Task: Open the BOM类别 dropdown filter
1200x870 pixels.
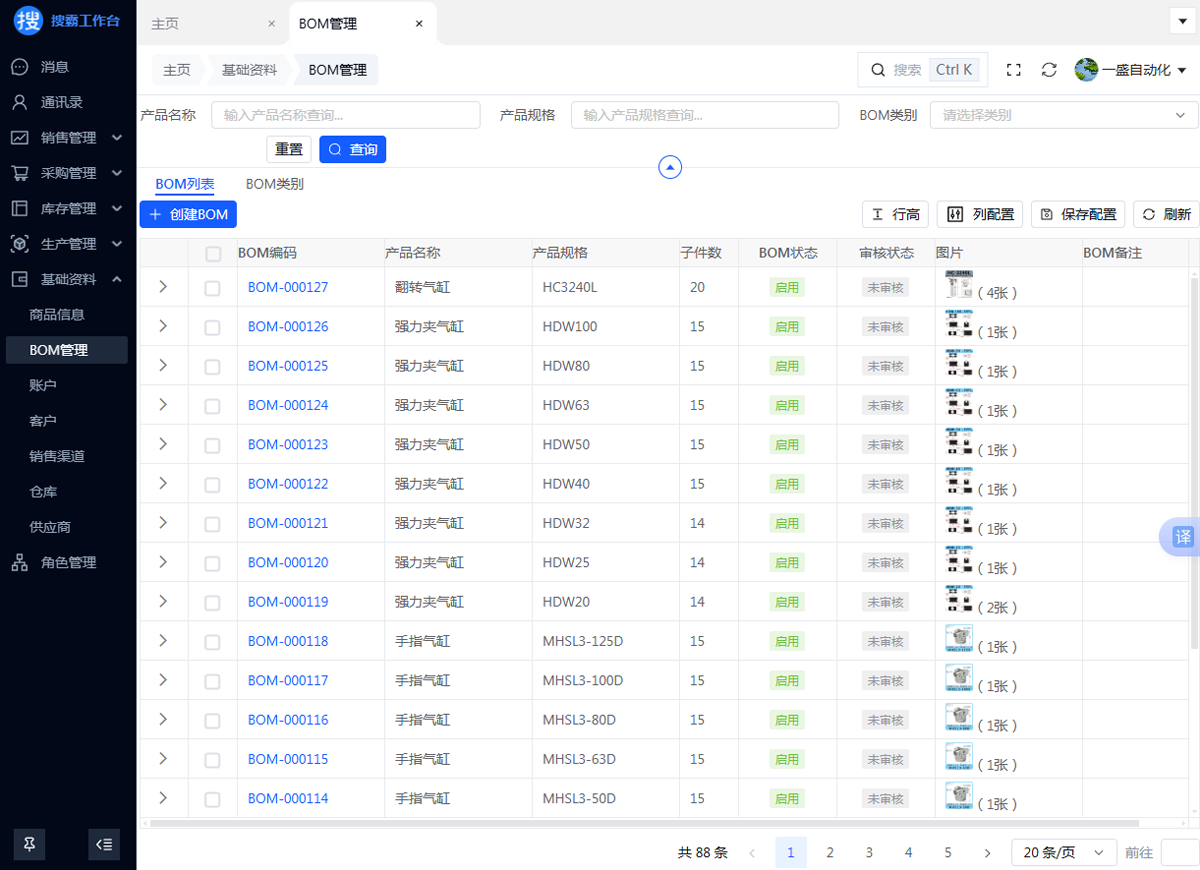Action: pos(1063,115)
